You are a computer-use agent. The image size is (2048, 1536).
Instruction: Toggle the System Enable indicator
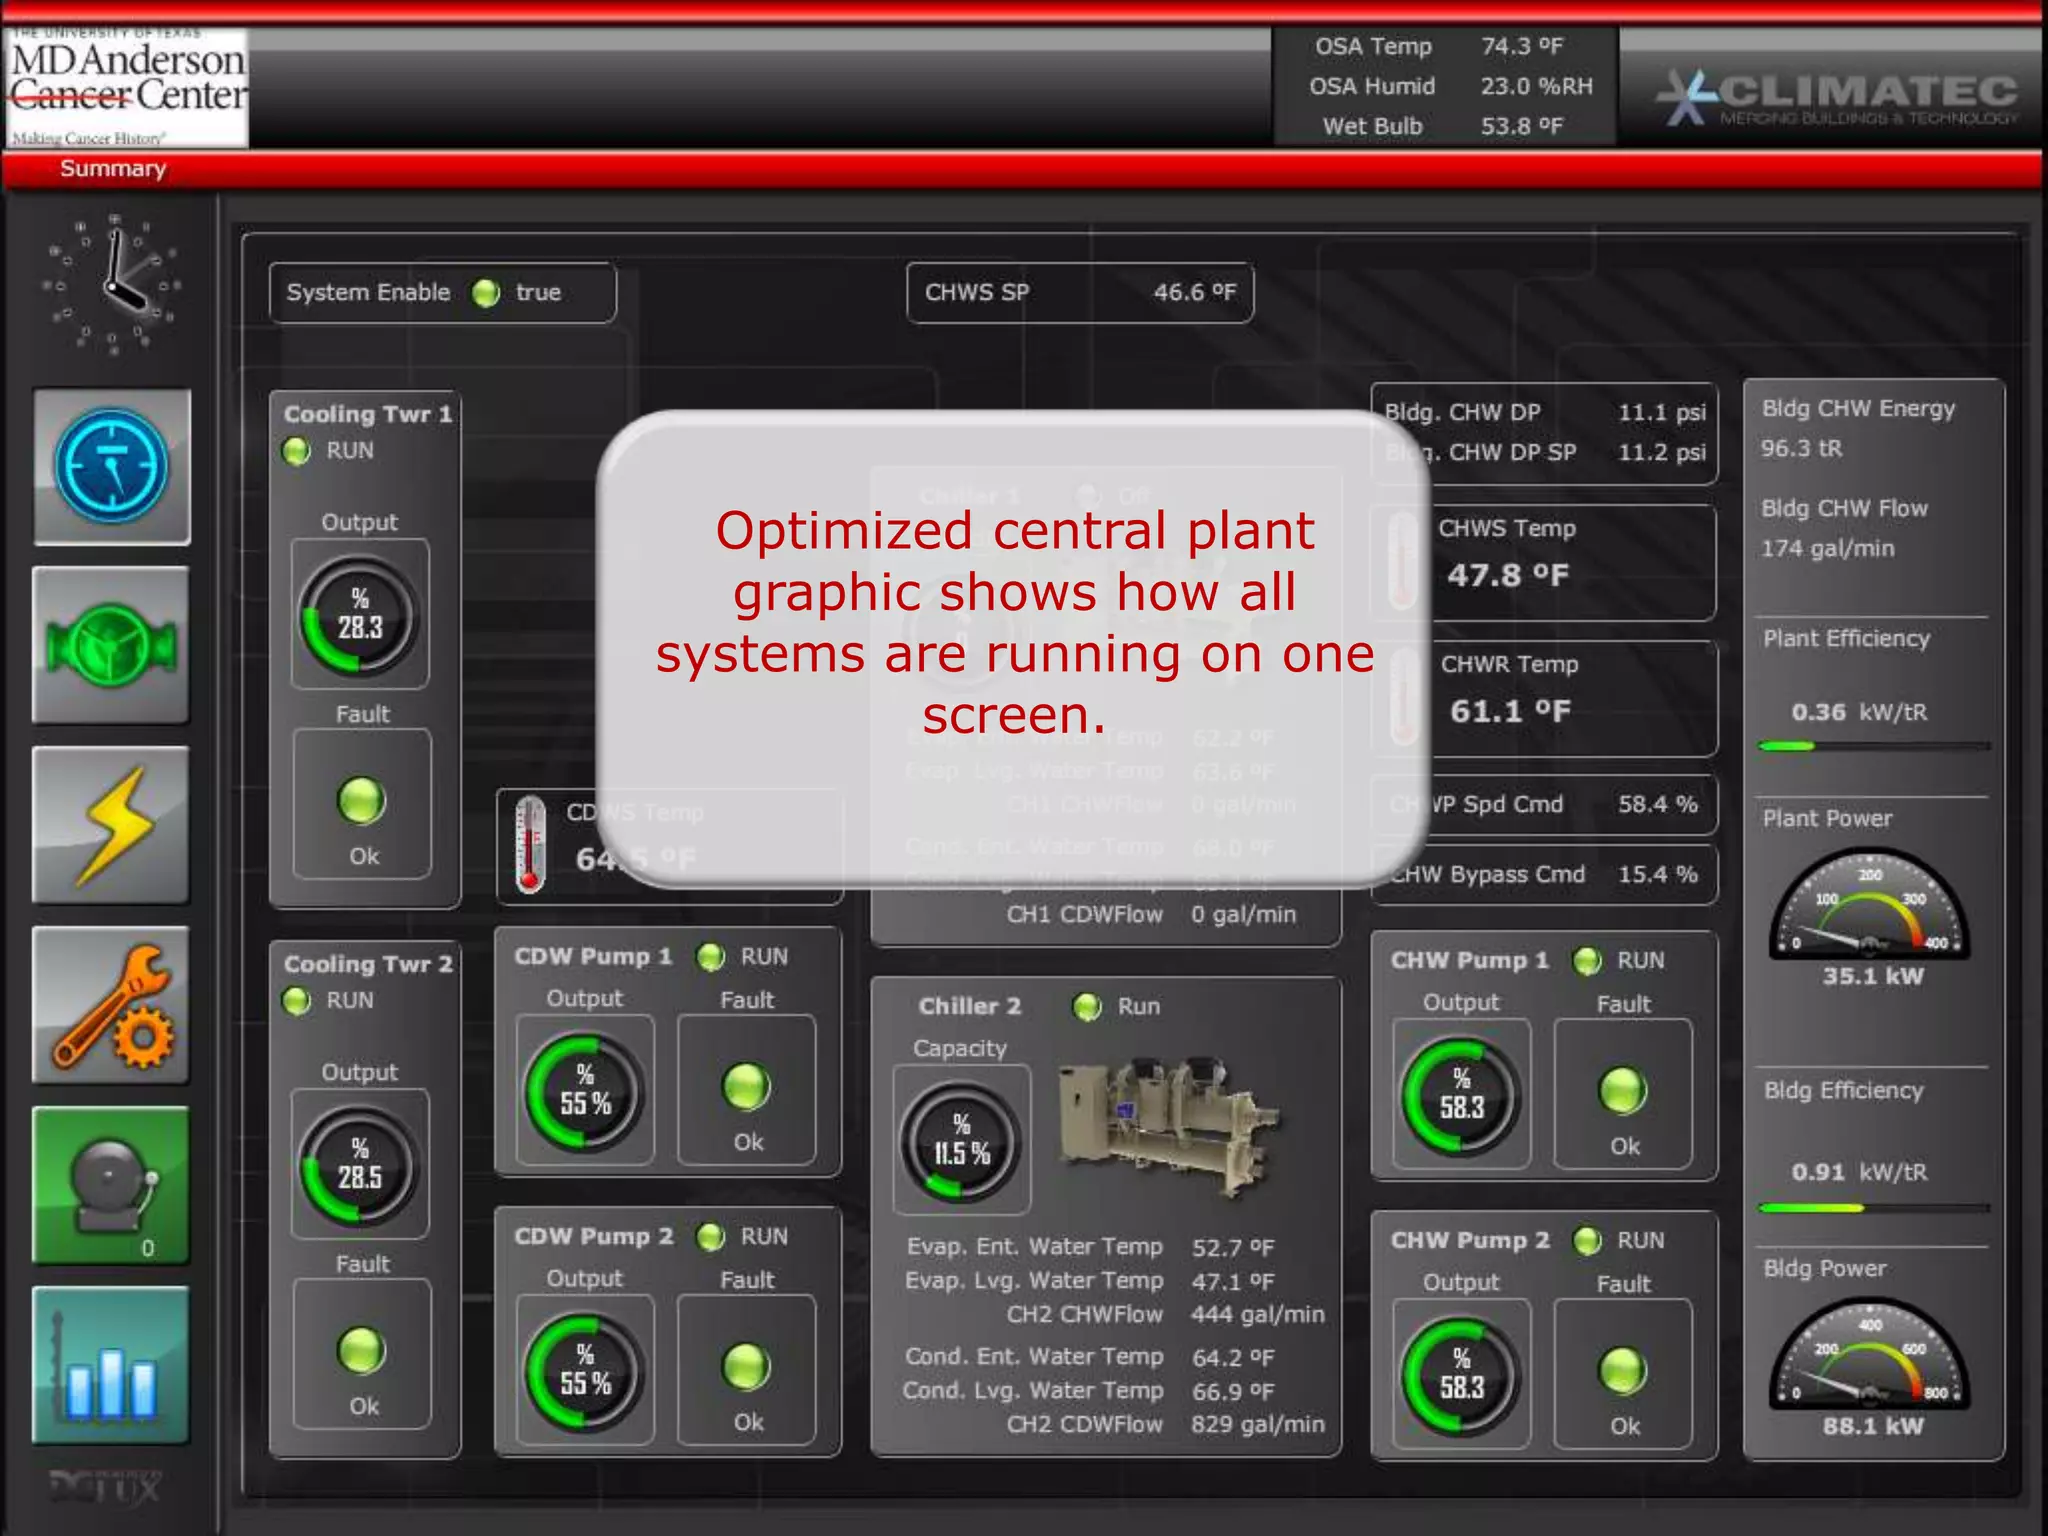tap(486, 293)
